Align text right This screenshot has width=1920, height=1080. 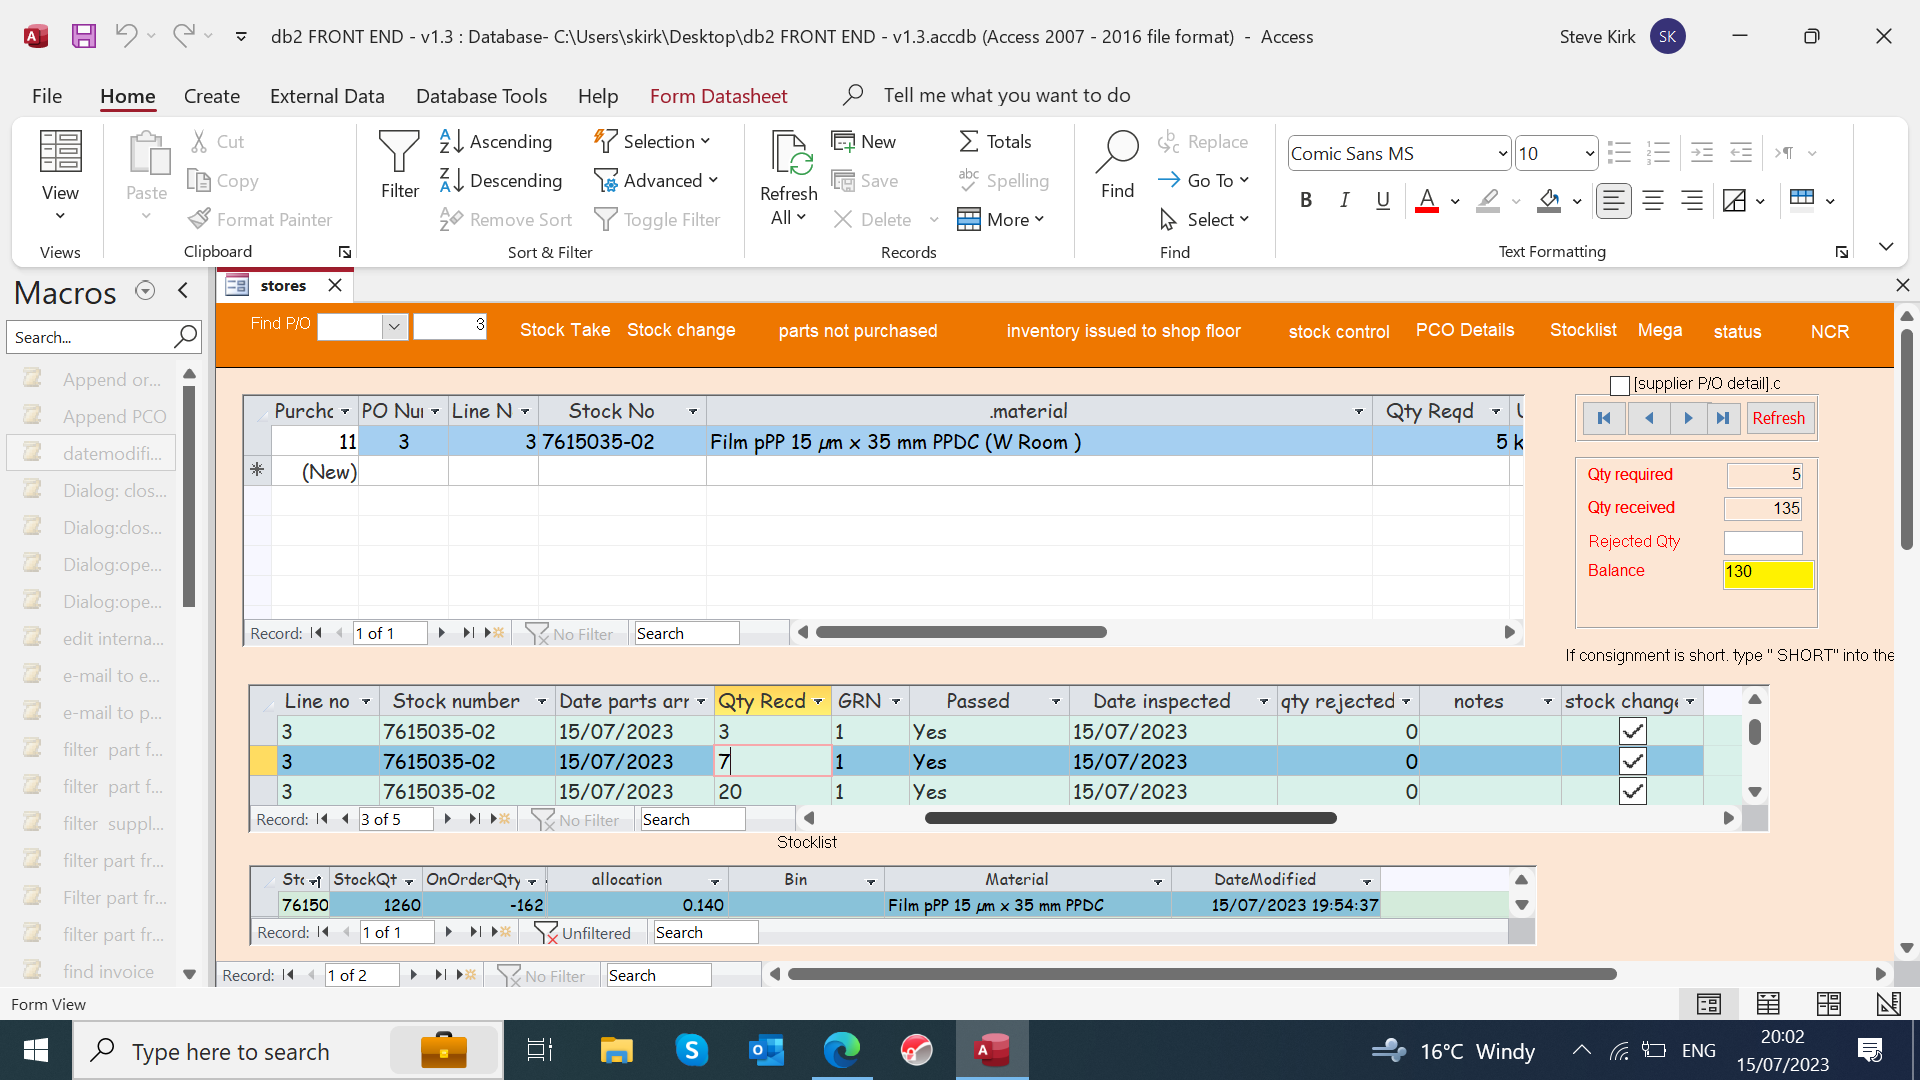click(1692, 200)
